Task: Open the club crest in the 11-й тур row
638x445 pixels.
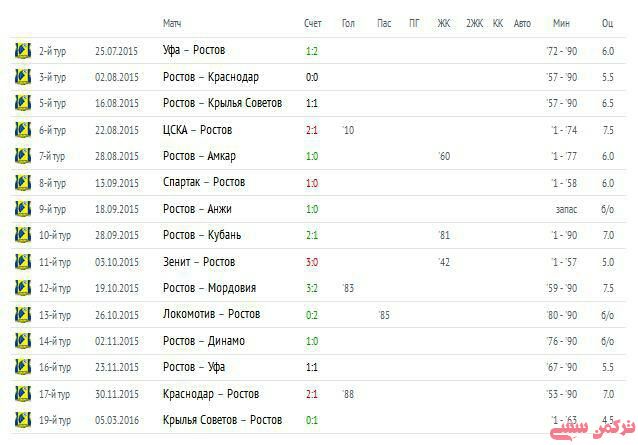Action: click(23, 261)
